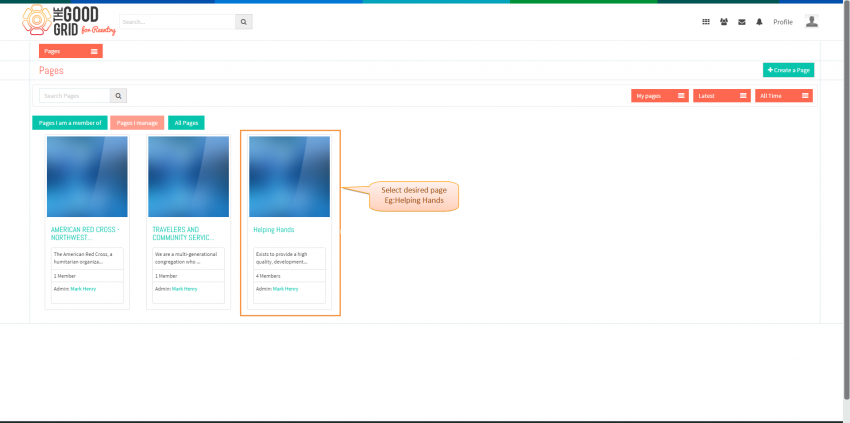Focus the Search Pages input
This screenshot has width=850, height=423.
(75, 96)
